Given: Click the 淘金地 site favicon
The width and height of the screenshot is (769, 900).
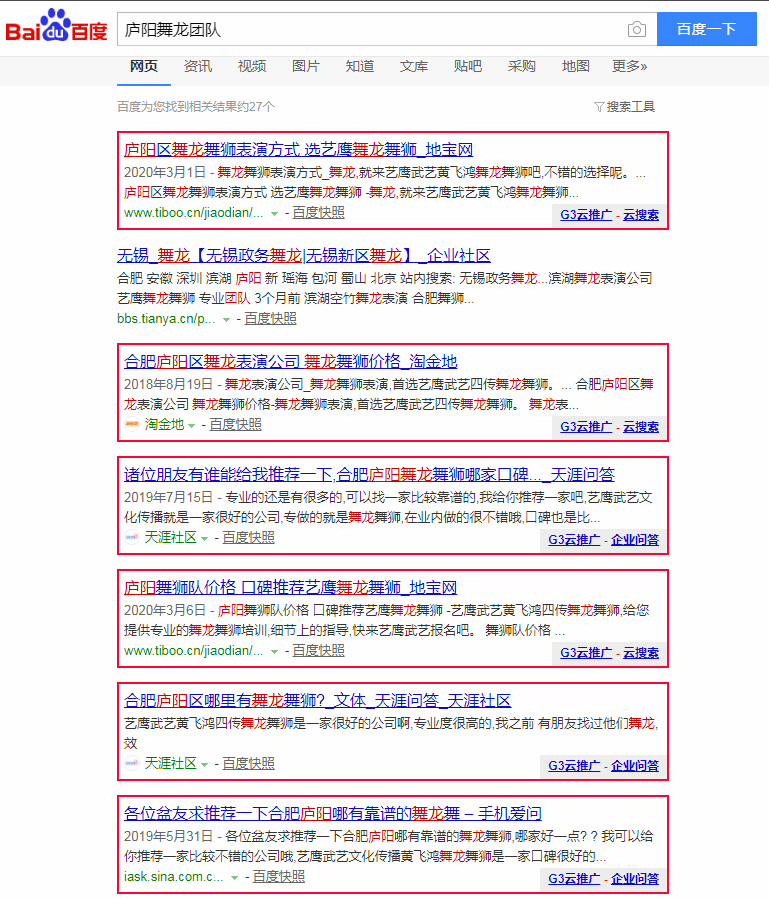Looking at the screenshot, I should [132, 425].
